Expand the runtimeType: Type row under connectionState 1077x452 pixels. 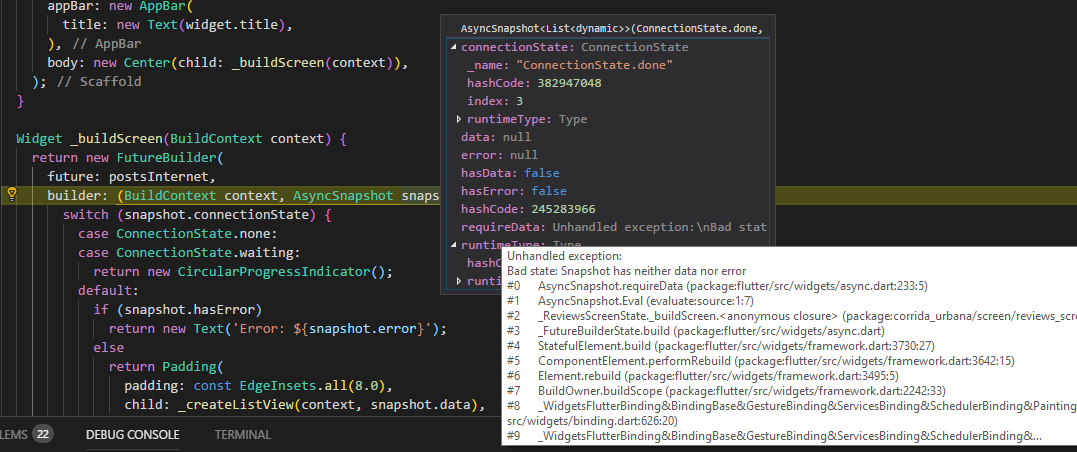(460, 120)
